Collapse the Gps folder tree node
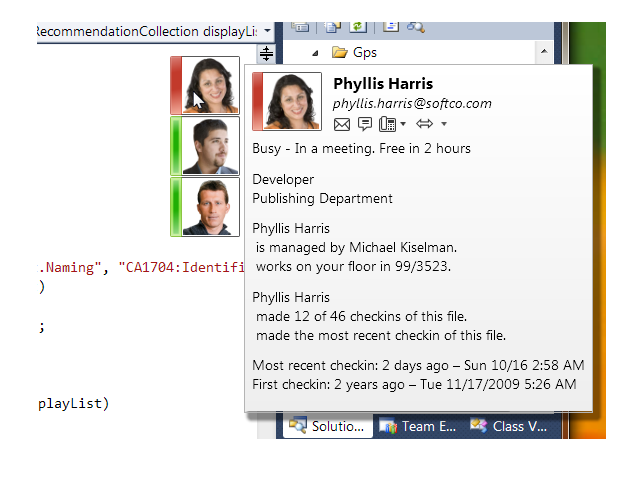640x480 pixels. coord(315,52)
